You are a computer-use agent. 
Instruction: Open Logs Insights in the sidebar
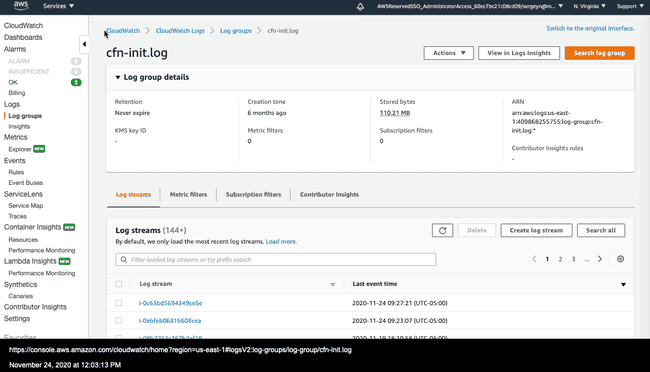coord(19,126)
